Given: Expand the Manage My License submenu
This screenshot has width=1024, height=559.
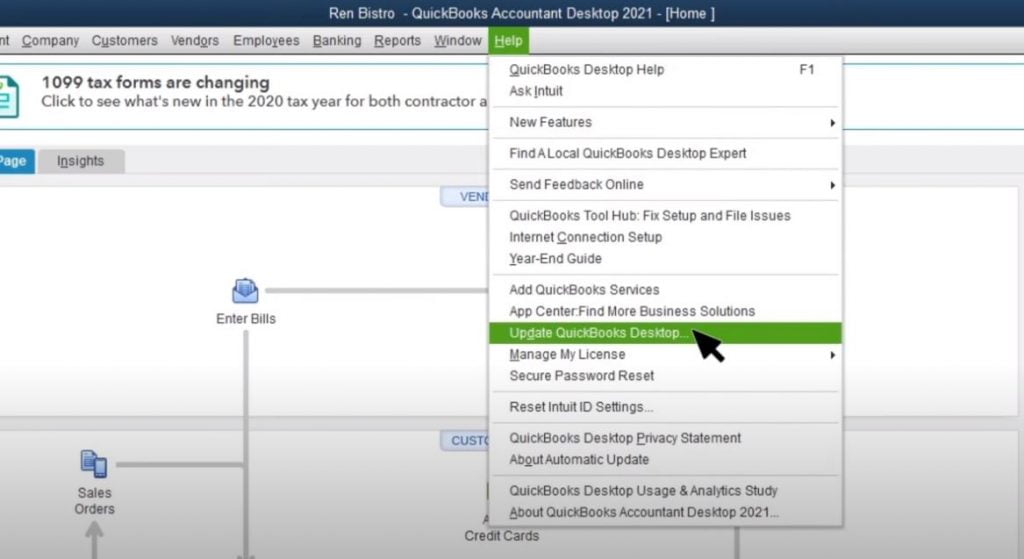Looking at the screenshot, I should (665, 354).
